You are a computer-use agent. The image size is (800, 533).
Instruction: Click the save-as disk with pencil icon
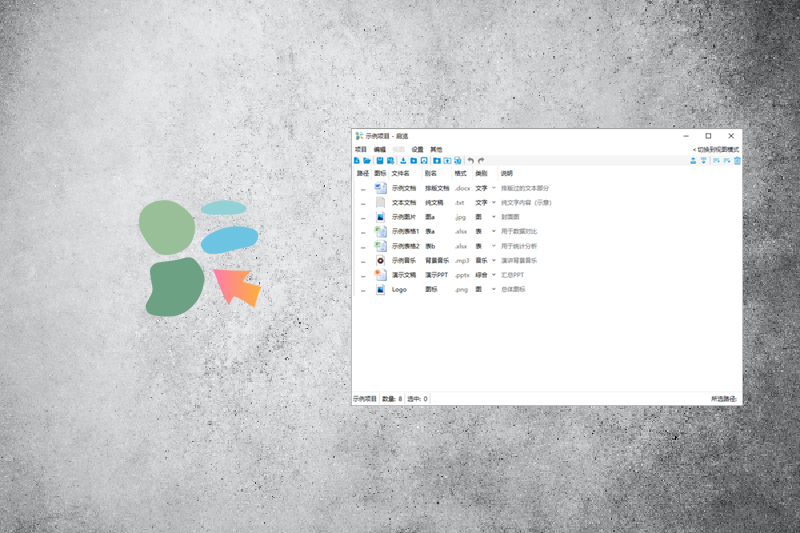(x=390, y=161)
